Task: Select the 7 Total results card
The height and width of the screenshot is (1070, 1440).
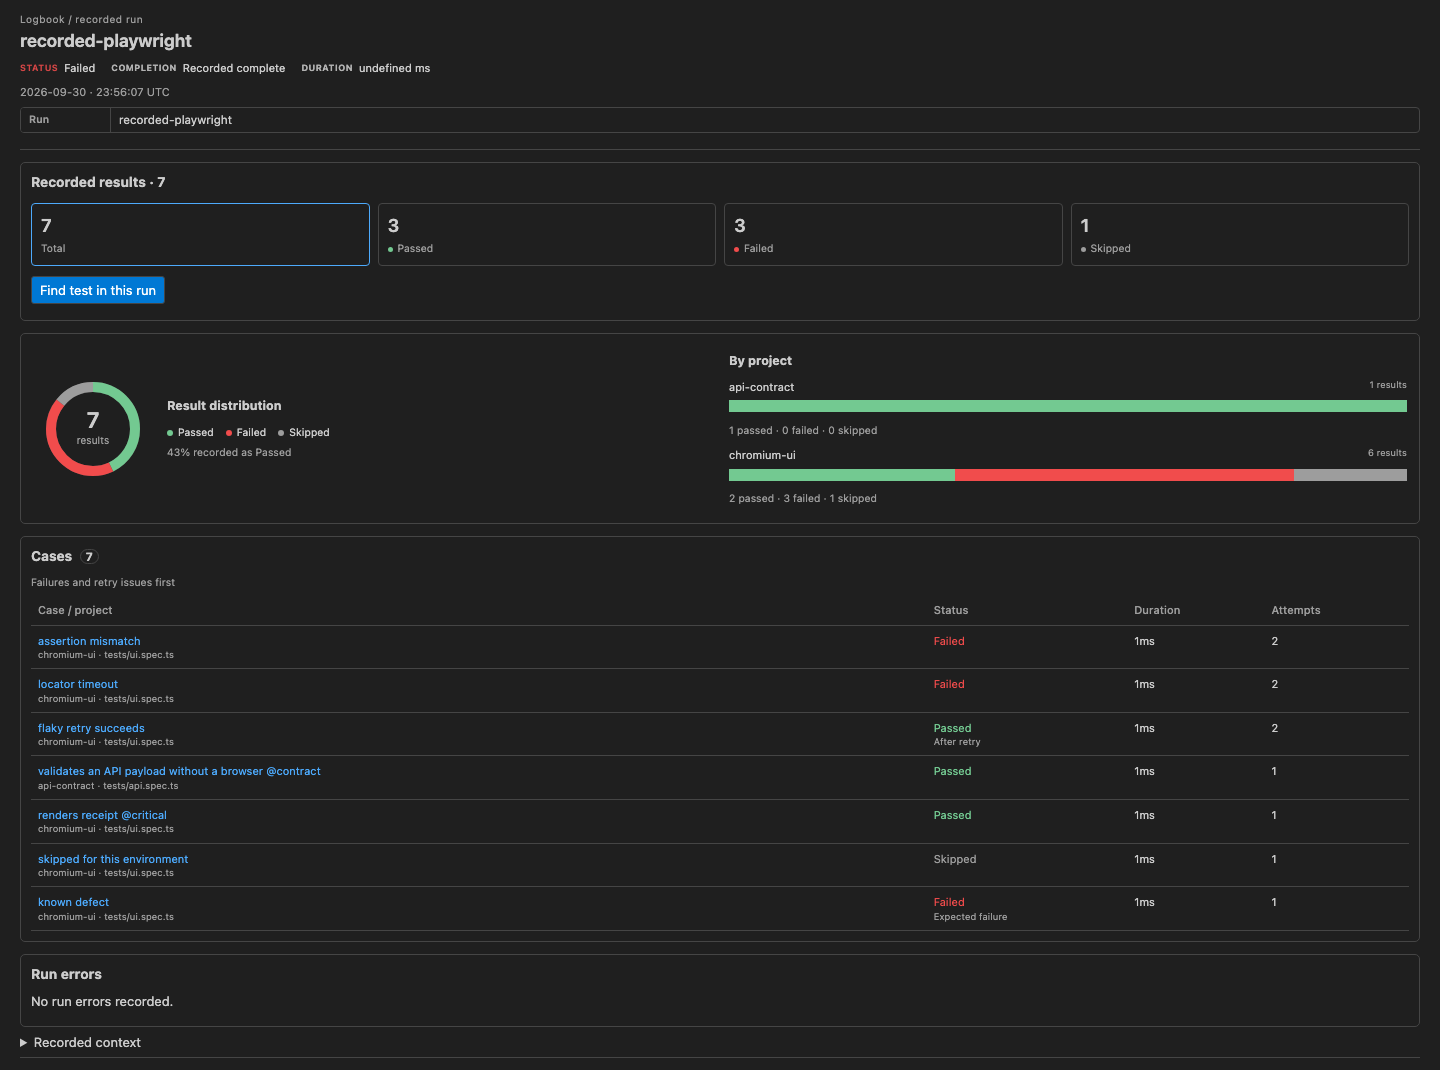Action: (x=200, y=235)
